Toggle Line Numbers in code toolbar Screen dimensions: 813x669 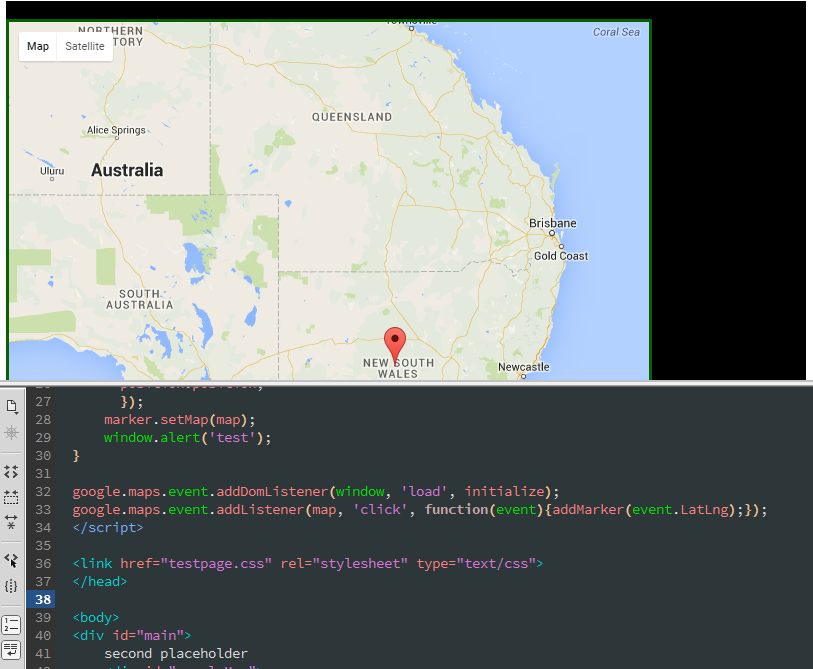point(11,625)
